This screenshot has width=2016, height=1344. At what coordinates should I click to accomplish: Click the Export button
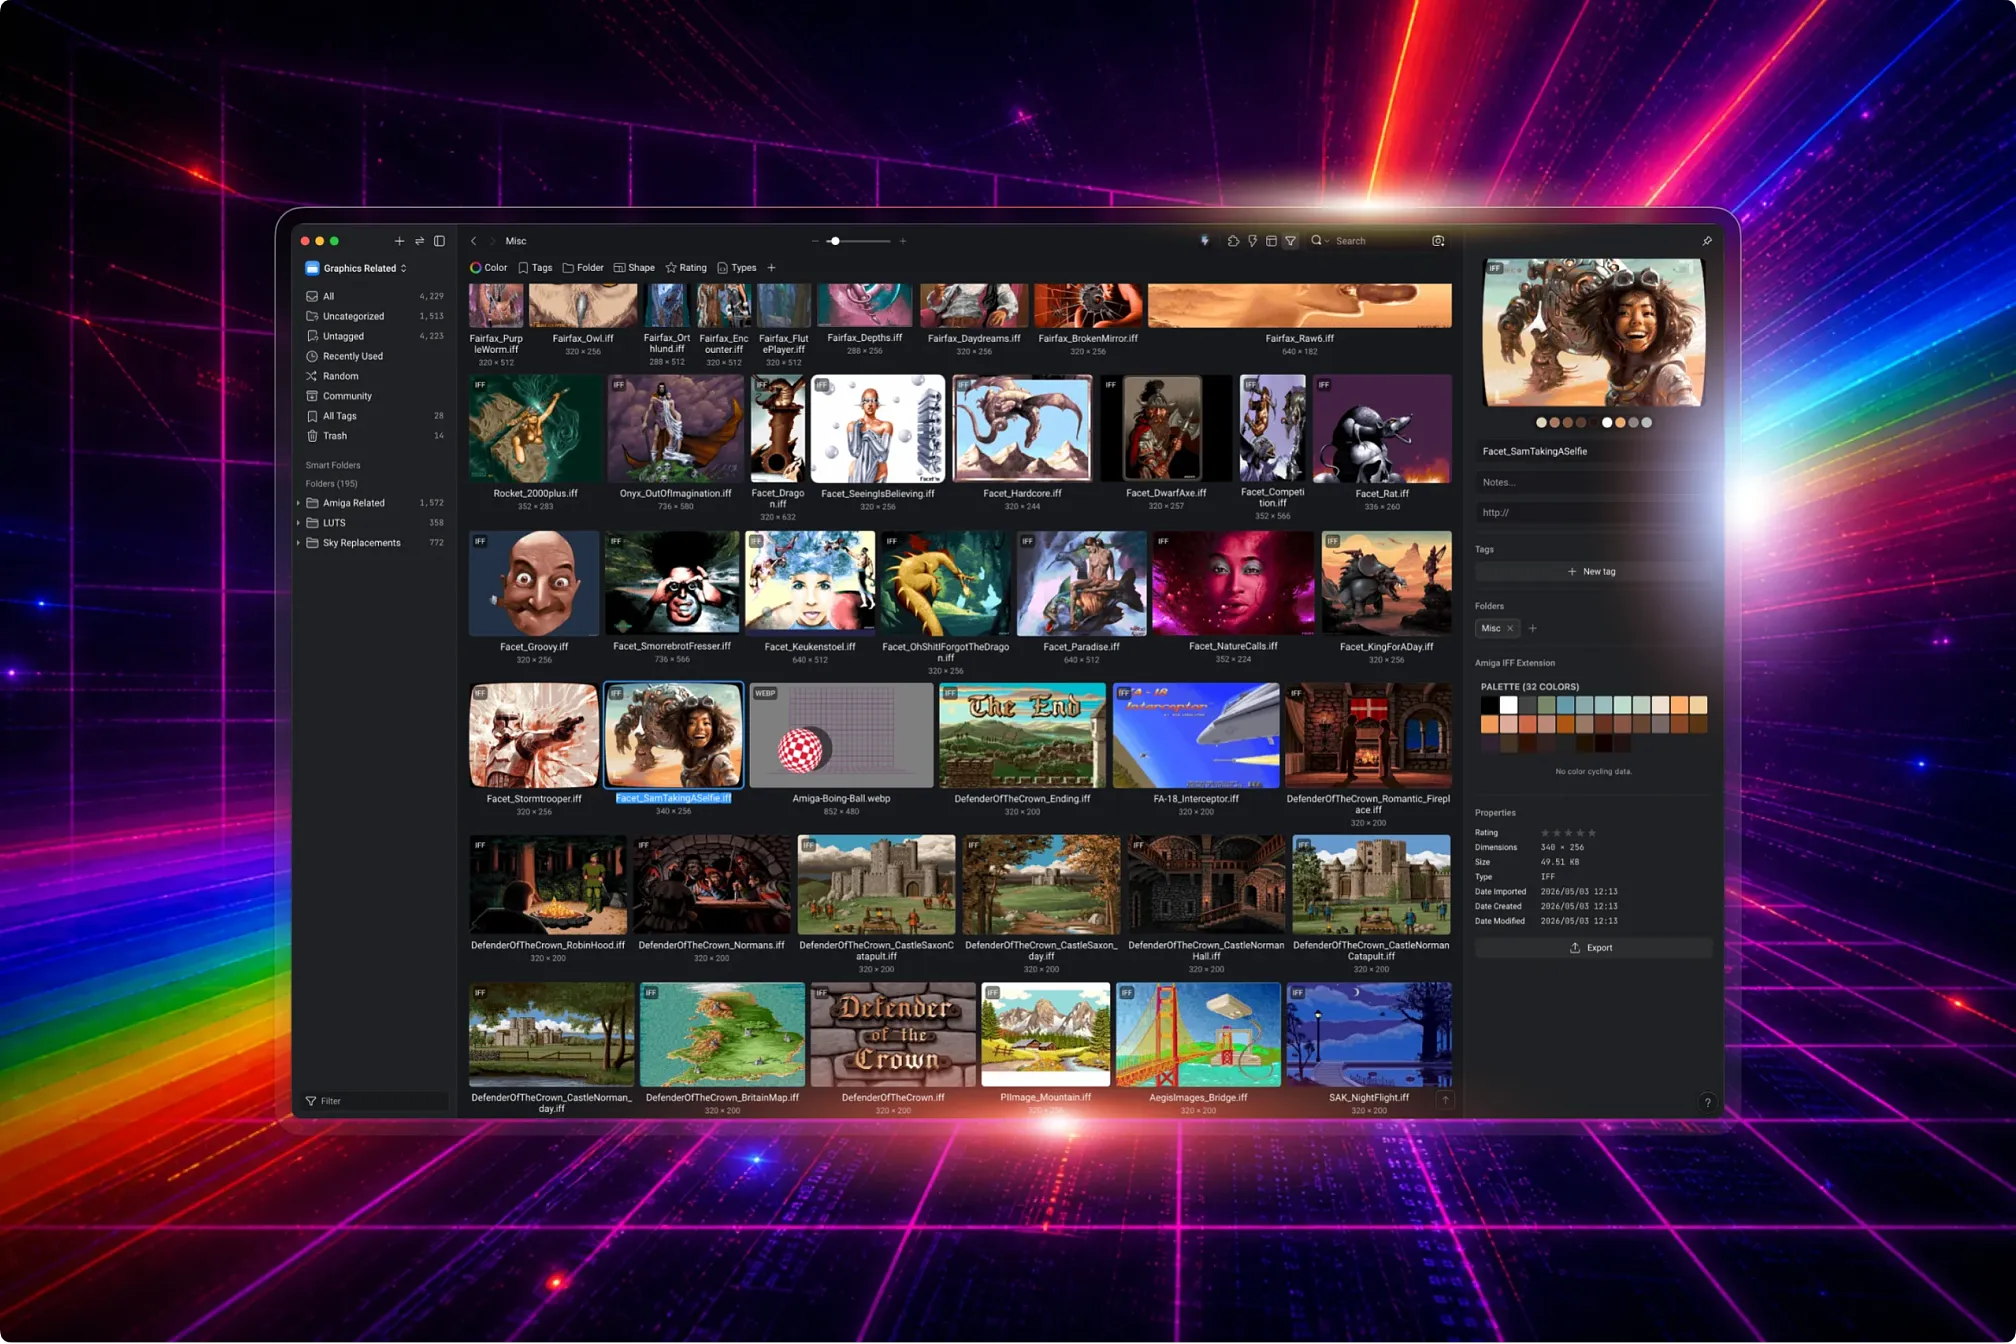1592,948
